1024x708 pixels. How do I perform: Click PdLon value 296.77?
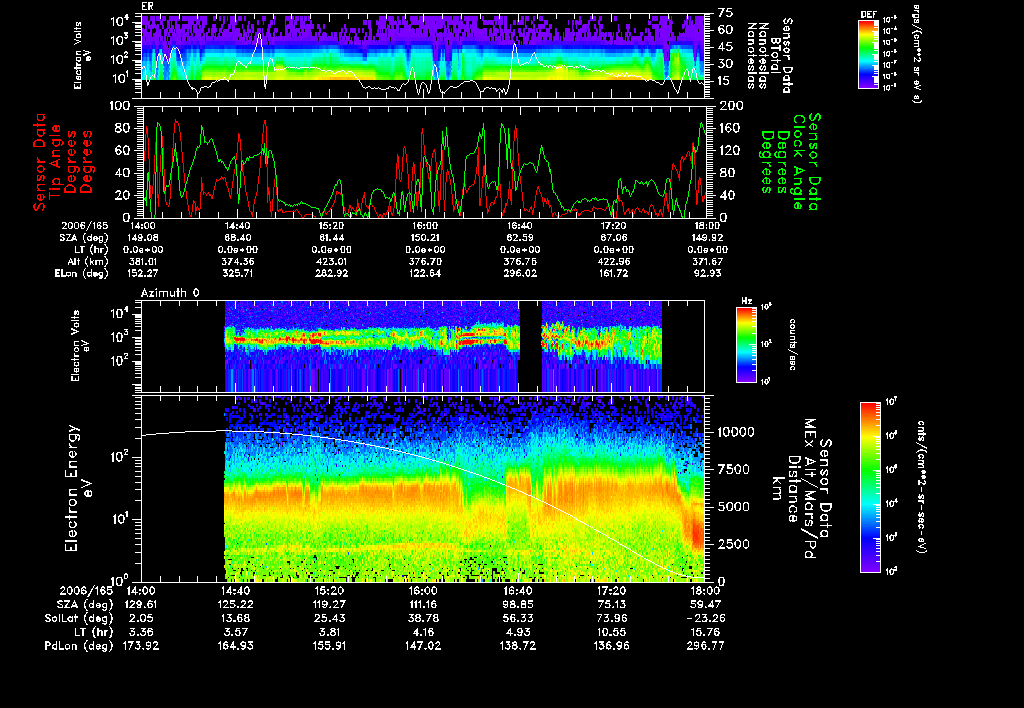click(705, 646)
